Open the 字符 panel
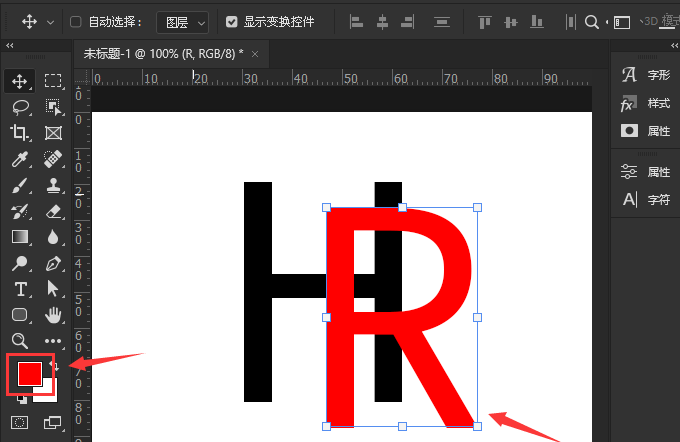 (646, 199)
